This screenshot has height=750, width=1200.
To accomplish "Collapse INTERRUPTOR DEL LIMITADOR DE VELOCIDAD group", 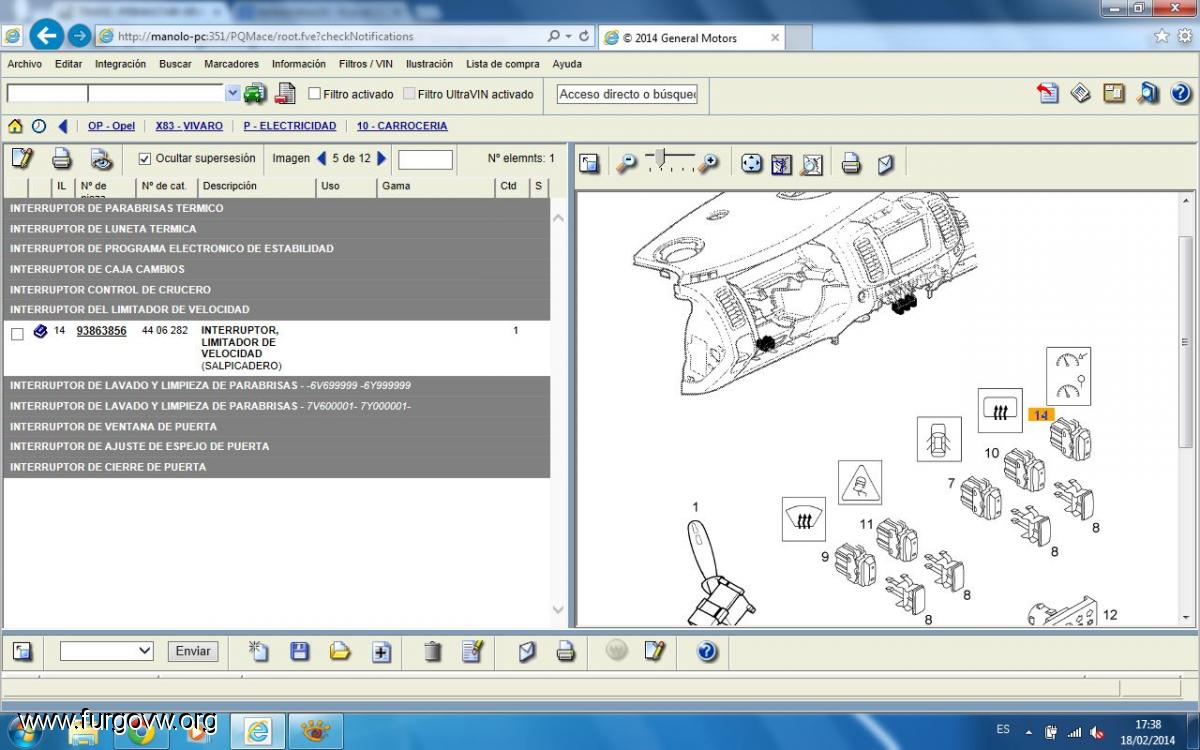I will [277, 310].
